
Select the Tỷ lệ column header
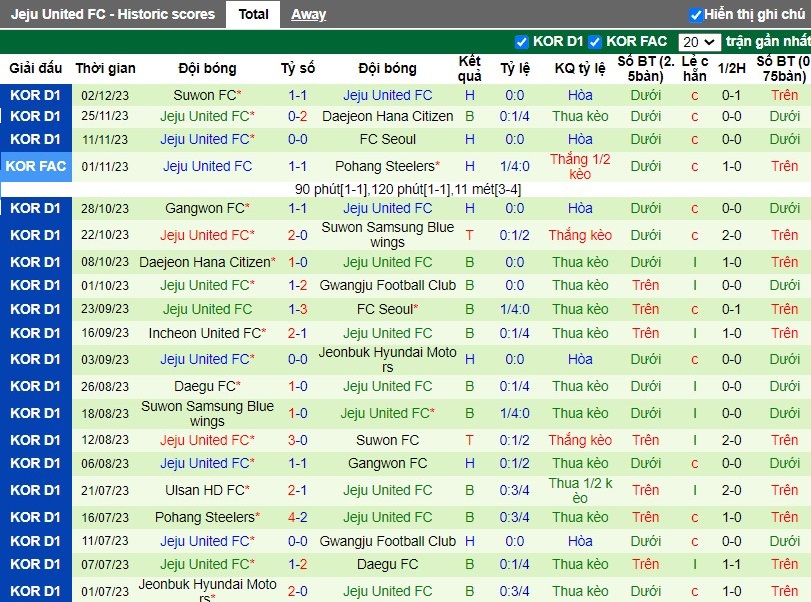(514, 68)
